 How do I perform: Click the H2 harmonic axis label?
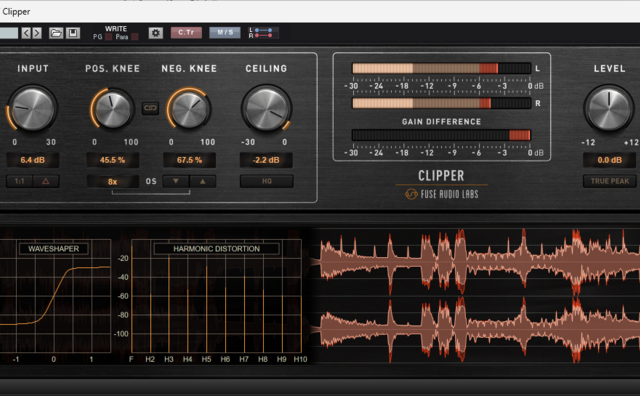(150, 359)
